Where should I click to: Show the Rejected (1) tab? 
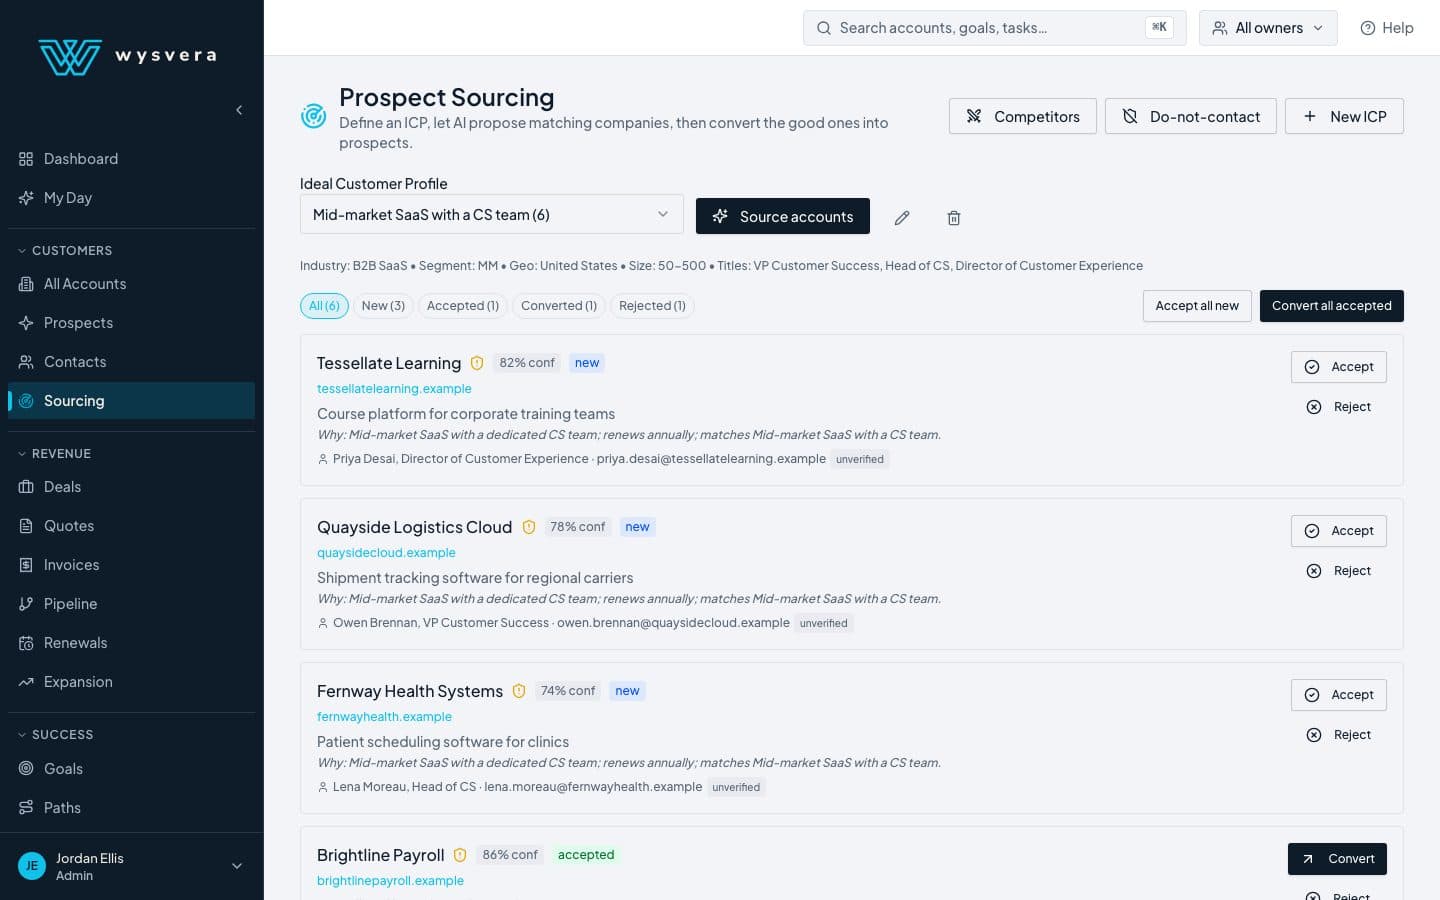(652, 306)
